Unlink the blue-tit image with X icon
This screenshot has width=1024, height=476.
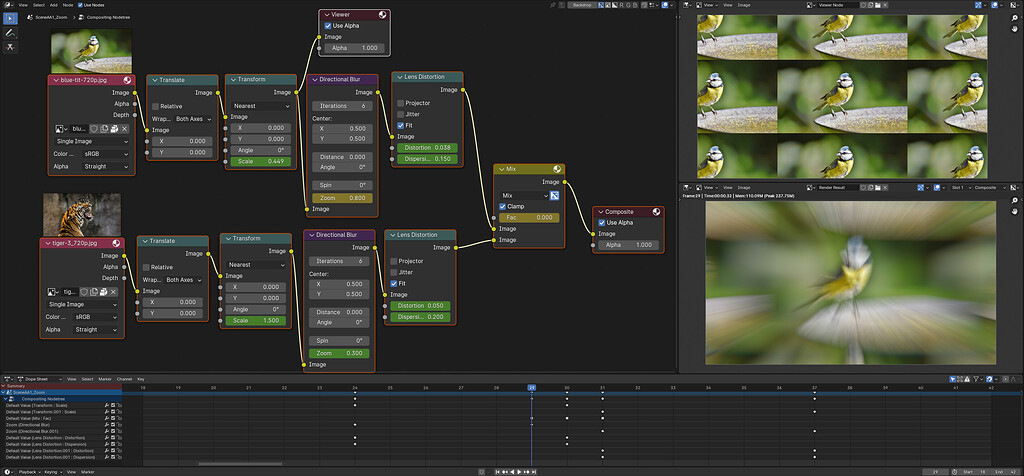125,129
